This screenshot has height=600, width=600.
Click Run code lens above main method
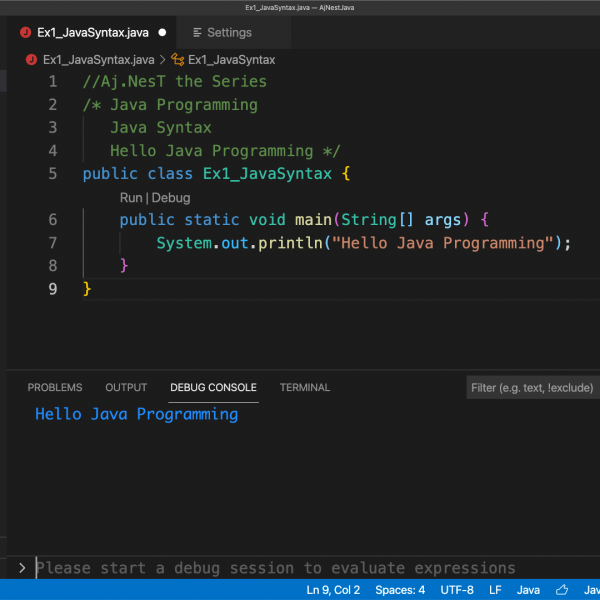coord(131,198)
